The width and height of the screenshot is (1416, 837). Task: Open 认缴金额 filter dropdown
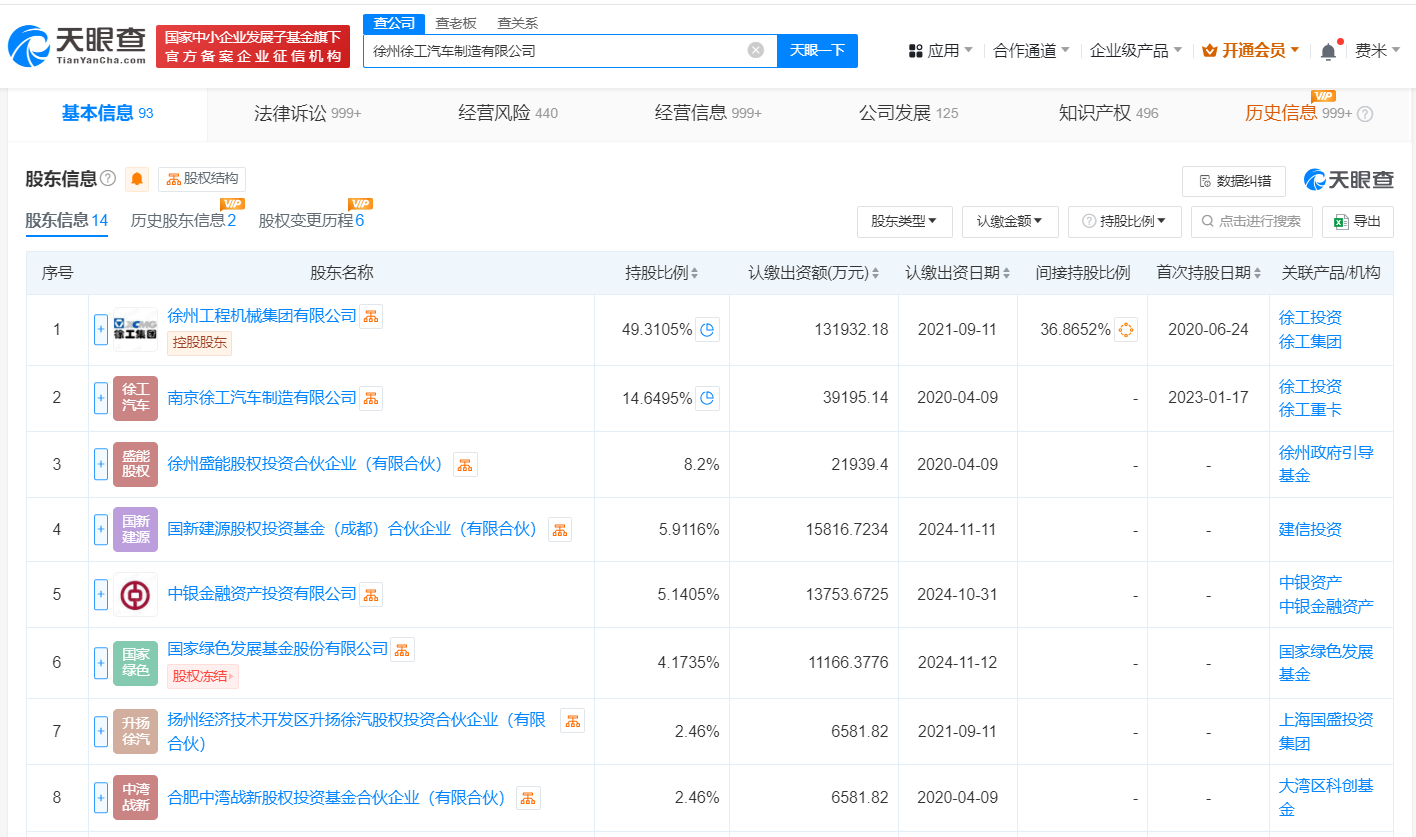(1010, 222)
